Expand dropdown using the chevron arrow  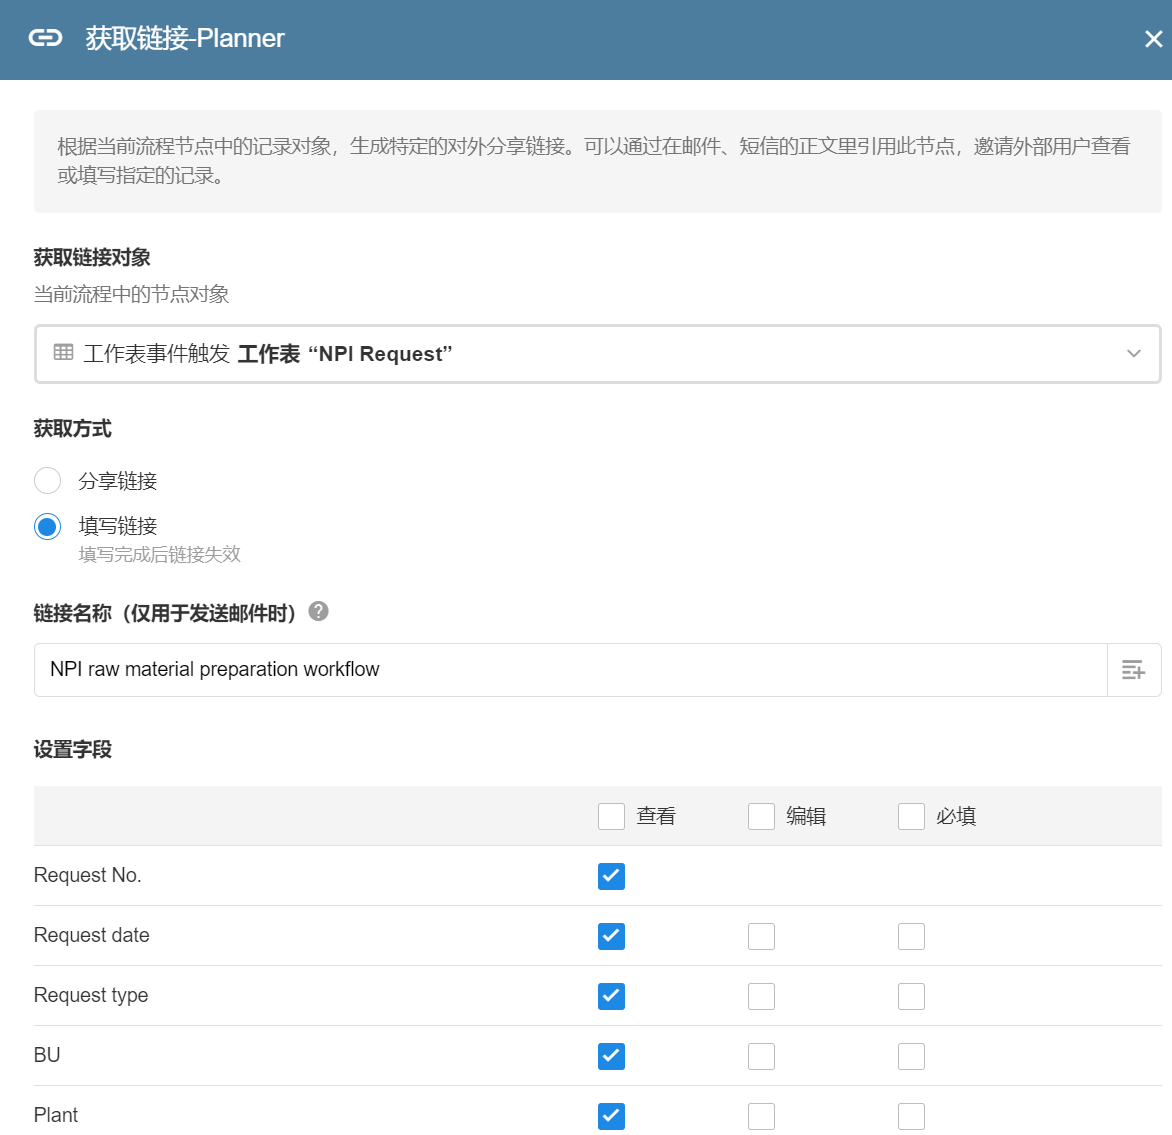[x=1133, y=354]
